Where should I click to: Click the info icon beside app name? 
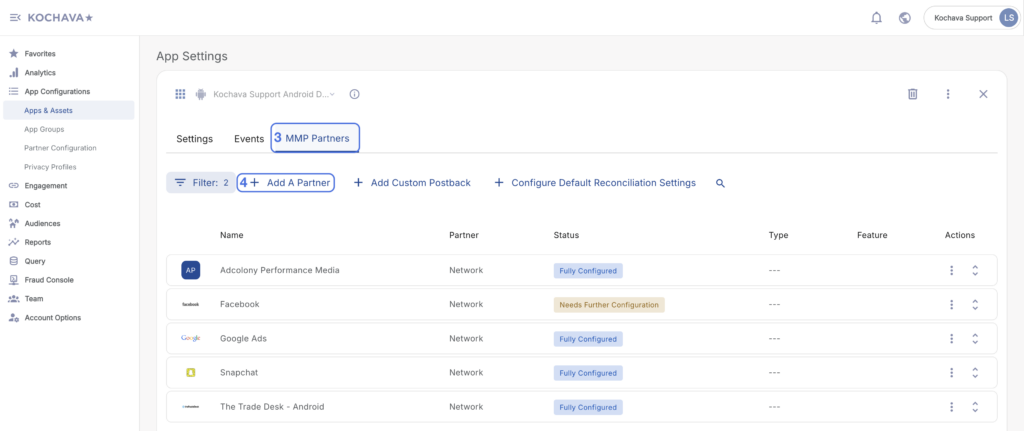pyautogui.click(x=354, y=94)
